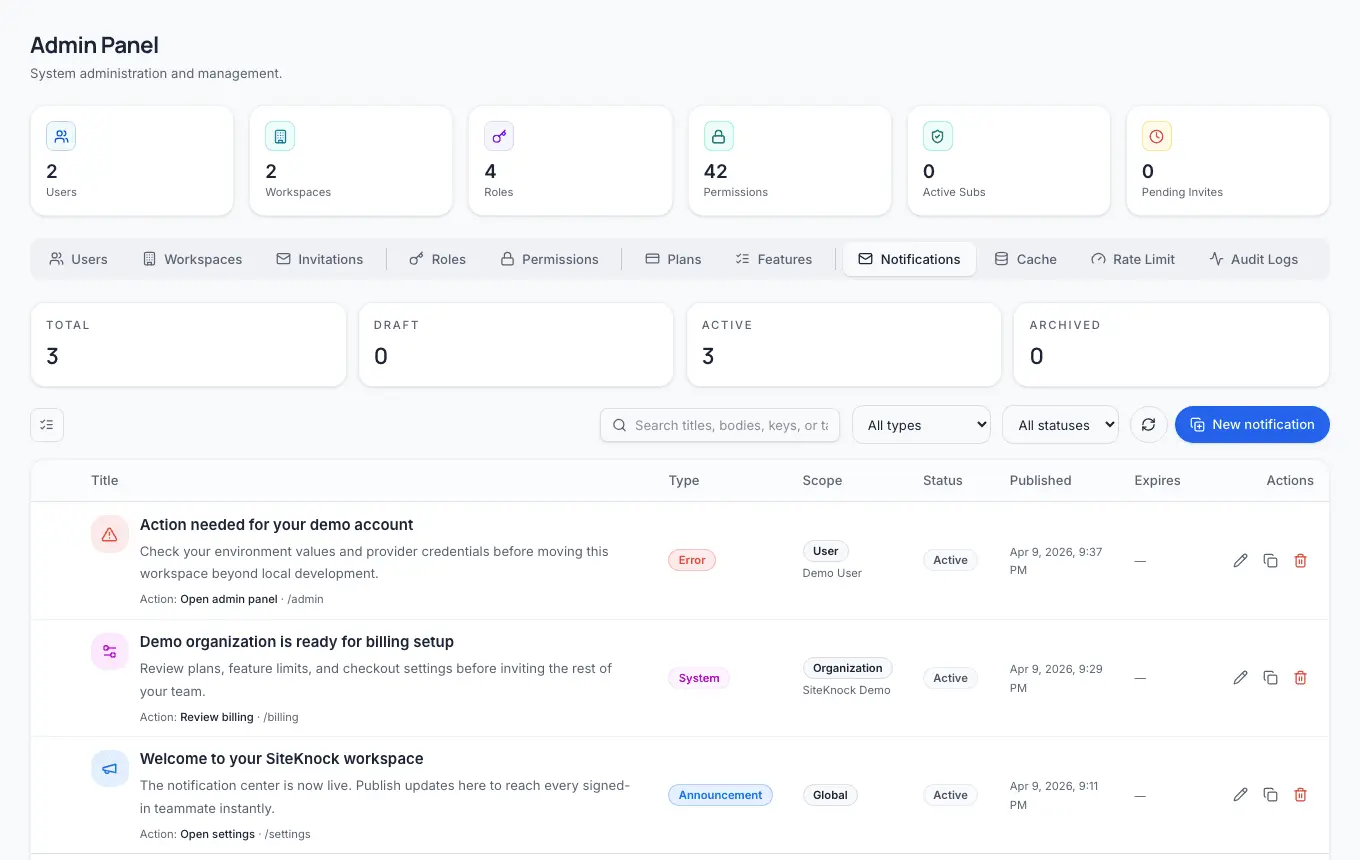Viewport: 1360px width, 860px height.
Task: Switch to the Users tab
Action: click(x=78, y=259)
